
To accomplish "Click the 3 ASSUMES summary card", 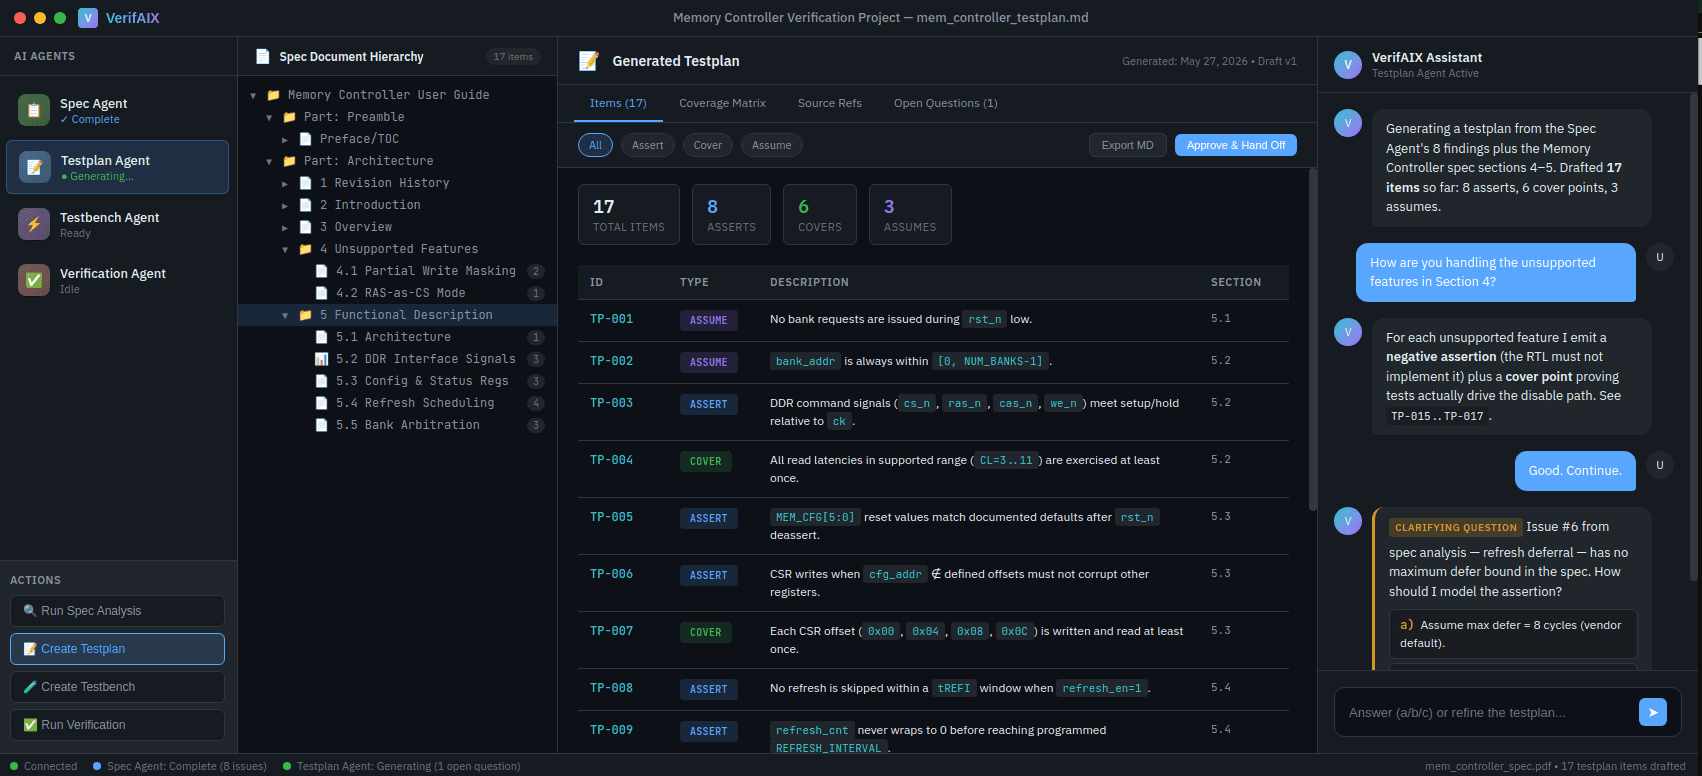I will 910,214.
